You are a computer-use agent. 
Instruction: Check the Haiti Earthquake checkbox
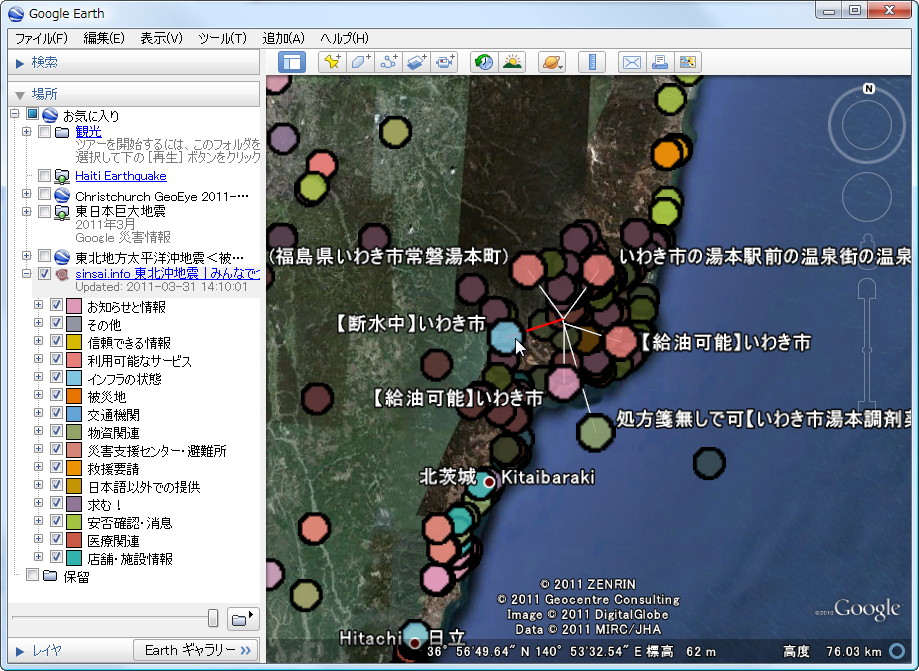click(44, 176)
